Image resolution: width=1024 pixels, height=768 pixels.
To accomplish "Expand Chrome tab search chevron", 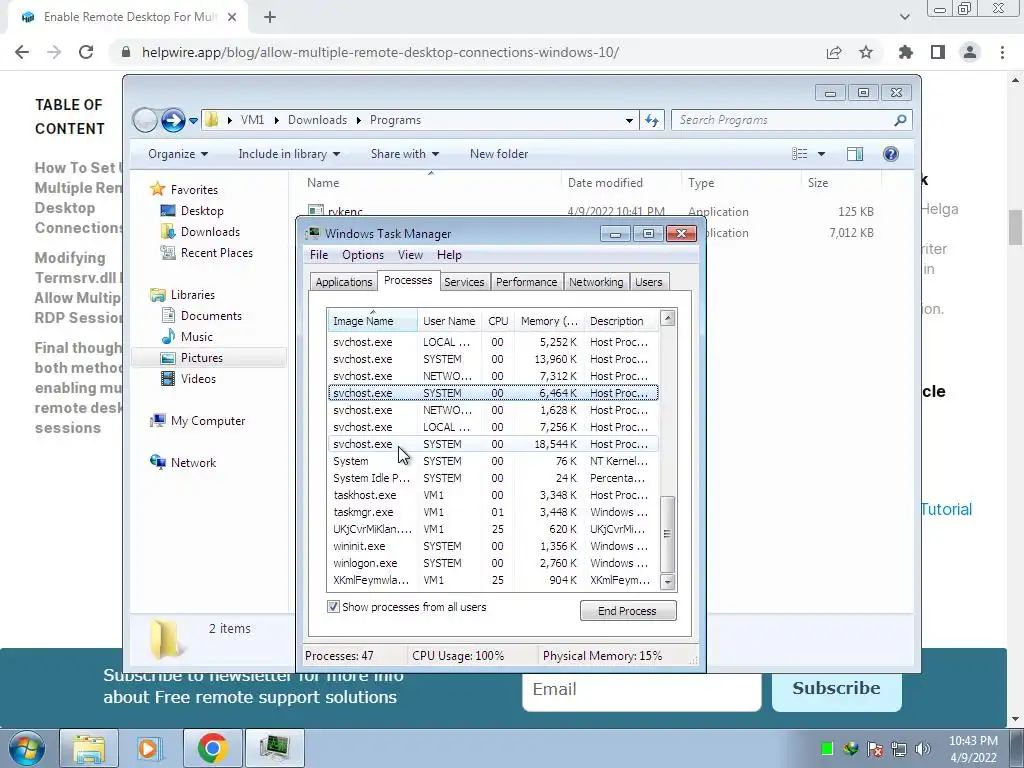I will 904,18.
